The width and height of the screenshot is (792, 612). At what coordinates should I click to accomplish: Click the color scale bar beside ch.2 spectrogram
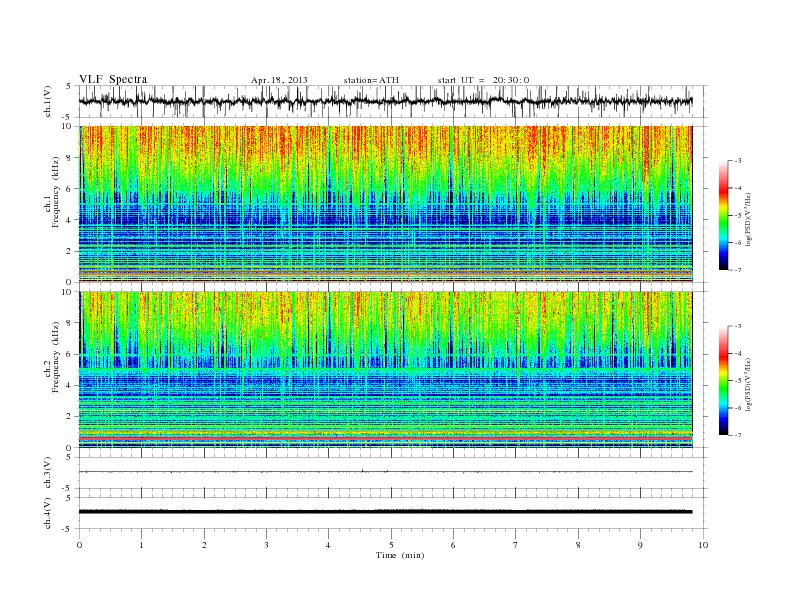(x=723, y=381)
